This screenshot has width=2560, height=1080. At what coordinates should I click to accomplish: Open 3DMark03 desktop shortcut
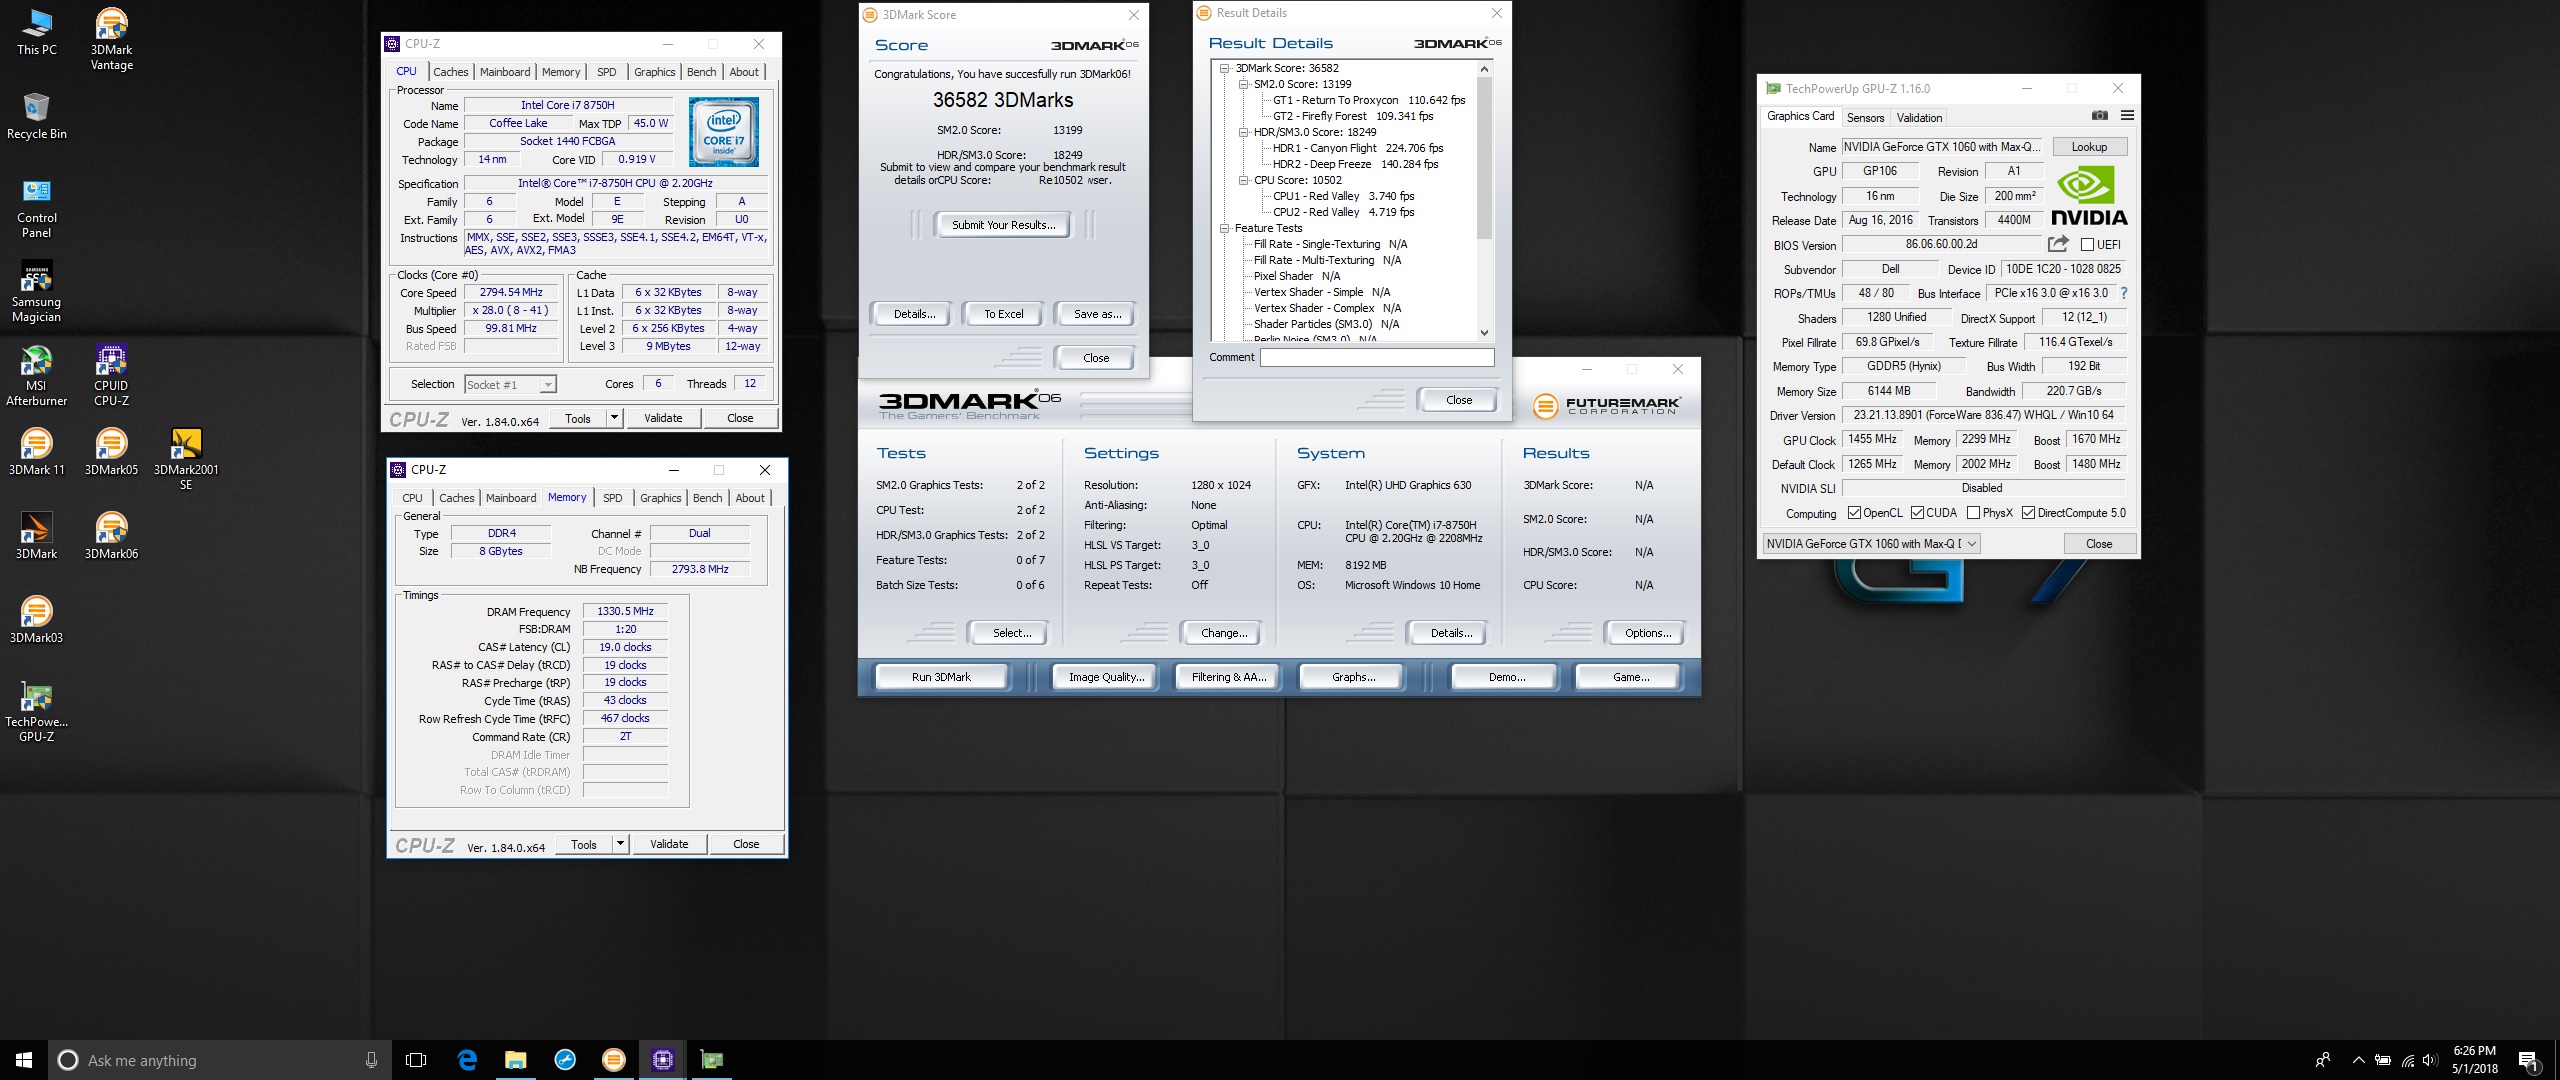[36, 620]
